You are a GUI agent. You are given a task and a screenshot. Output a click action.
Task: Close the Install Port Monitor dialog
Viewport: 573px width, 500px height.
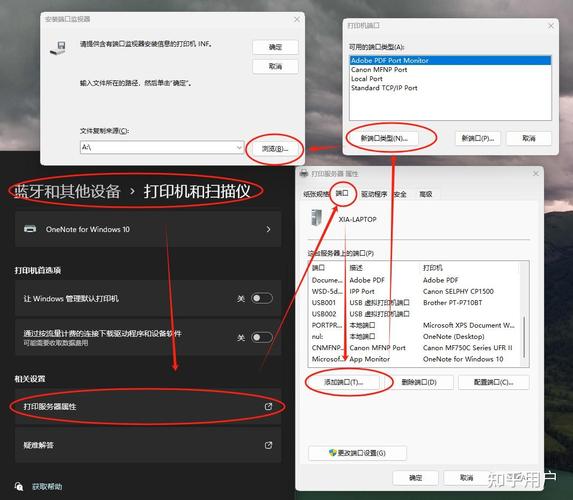(x=297, y=19)
